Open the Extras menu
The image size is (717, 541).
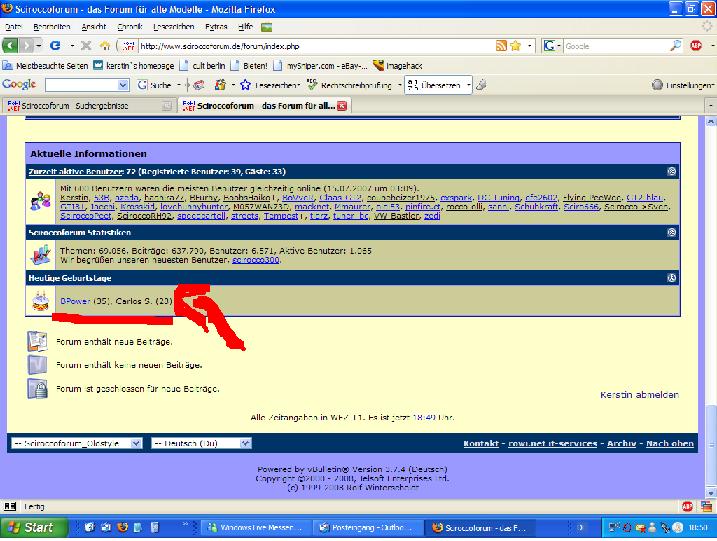[216, 27]
